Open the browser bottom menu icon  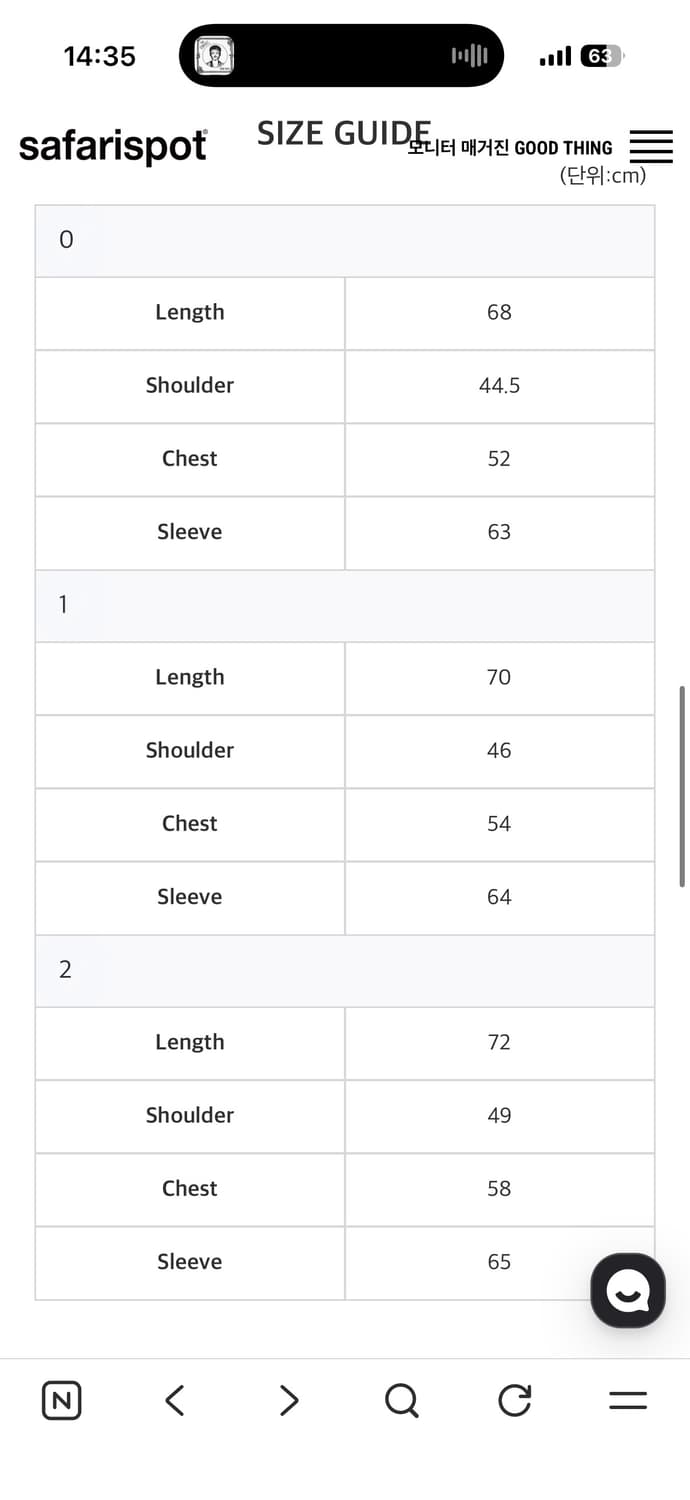(x=628, y=1400)
